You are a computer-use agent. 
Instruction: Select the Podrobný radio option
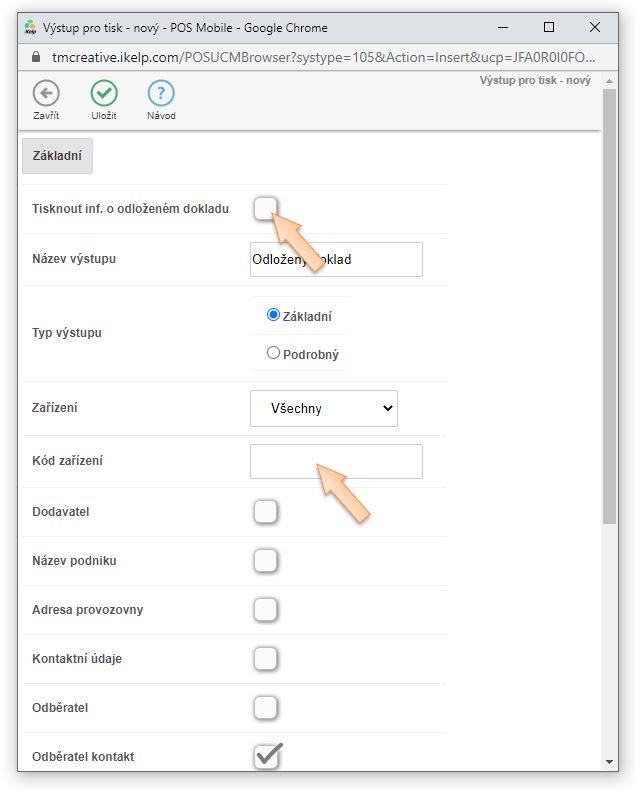[x=274, y=353]
